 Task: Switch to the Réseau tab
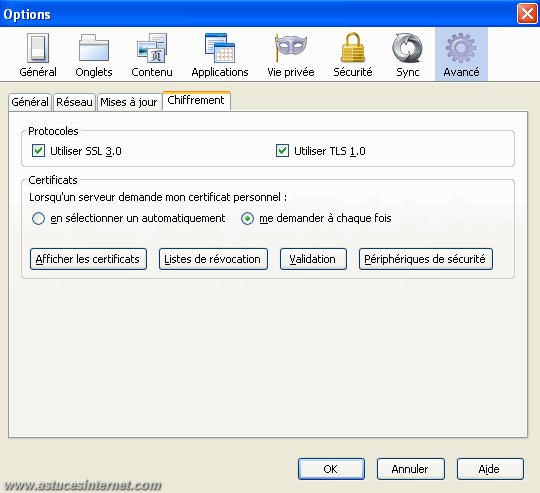(74, 102)
